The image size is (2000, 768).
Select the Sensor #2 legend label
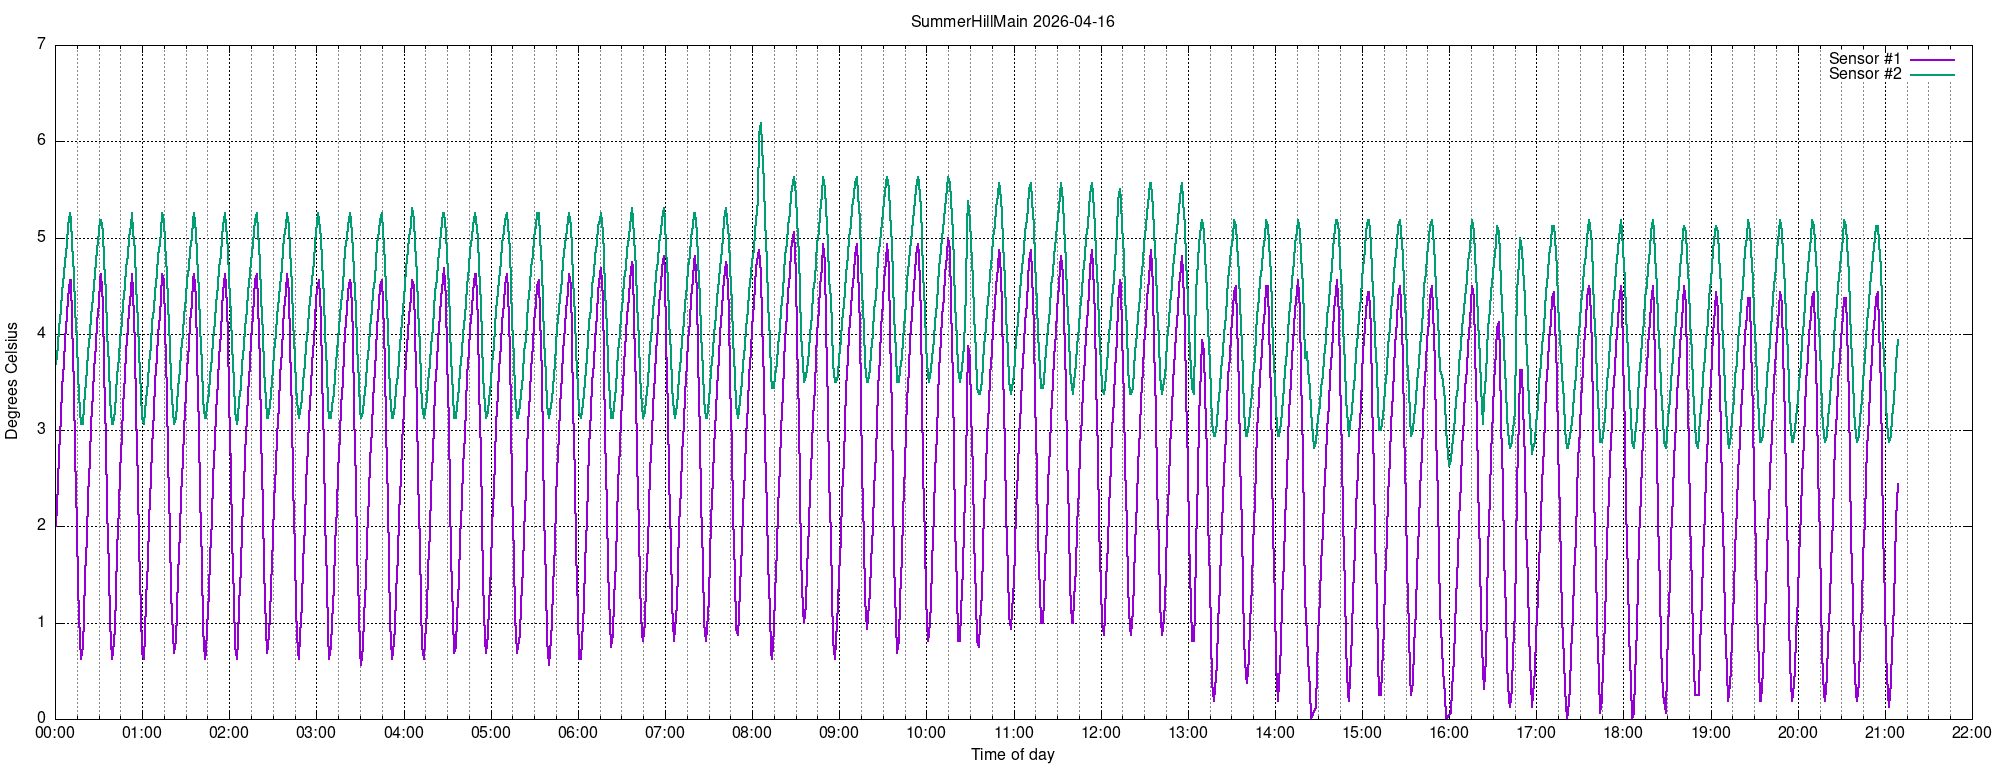(1864, 74)
